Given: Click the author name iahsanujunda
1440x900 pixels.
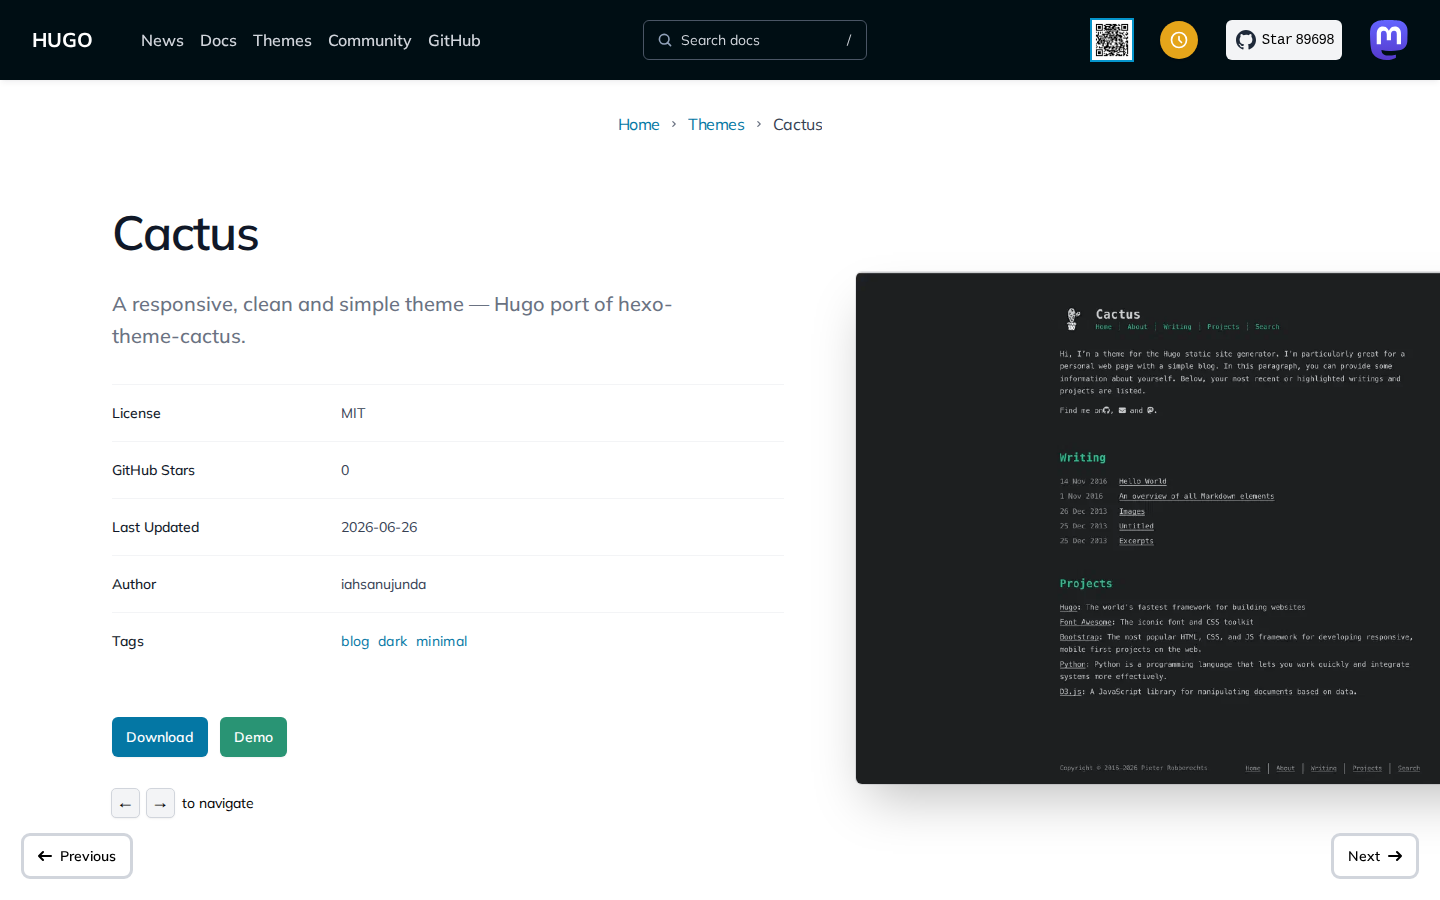Looking at the screenshot, I should tap(383, 584).
